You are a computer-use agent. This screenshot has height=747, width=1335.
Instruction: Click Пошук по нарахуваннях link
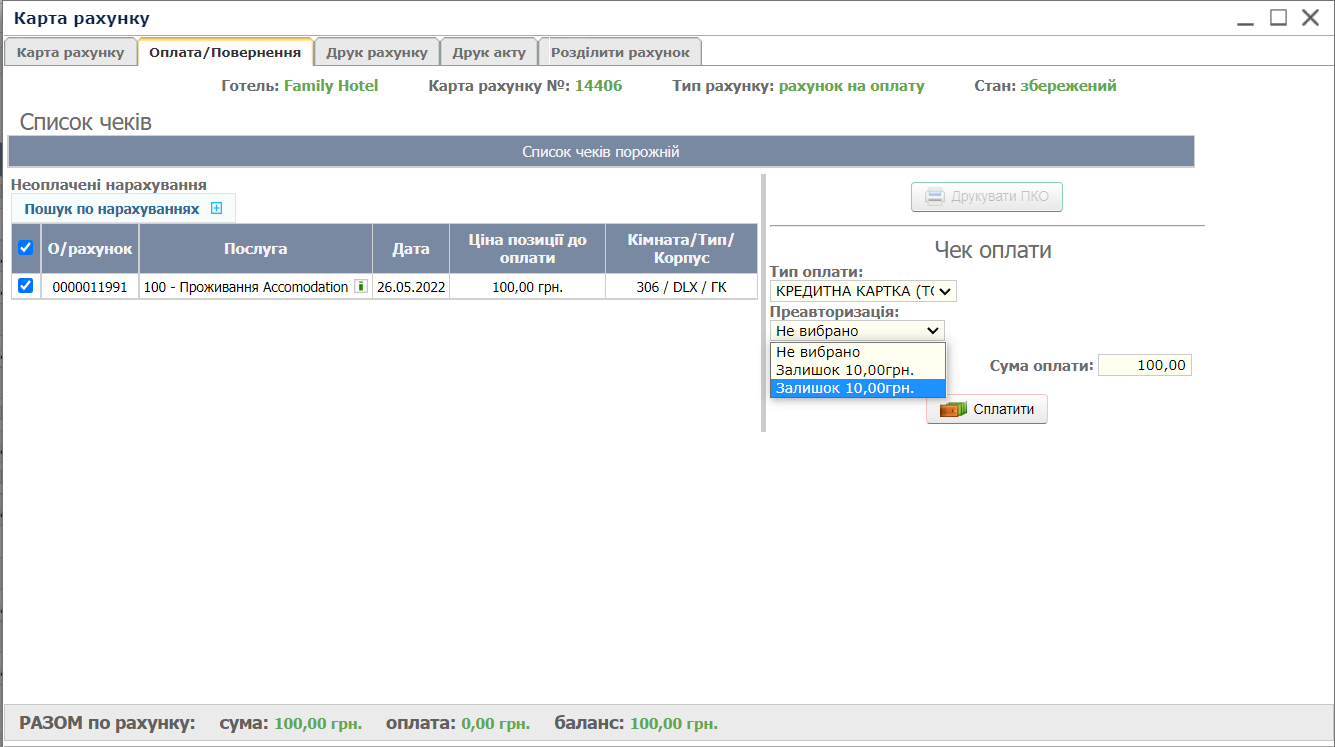pyautogui.click(x=112, y=209)
